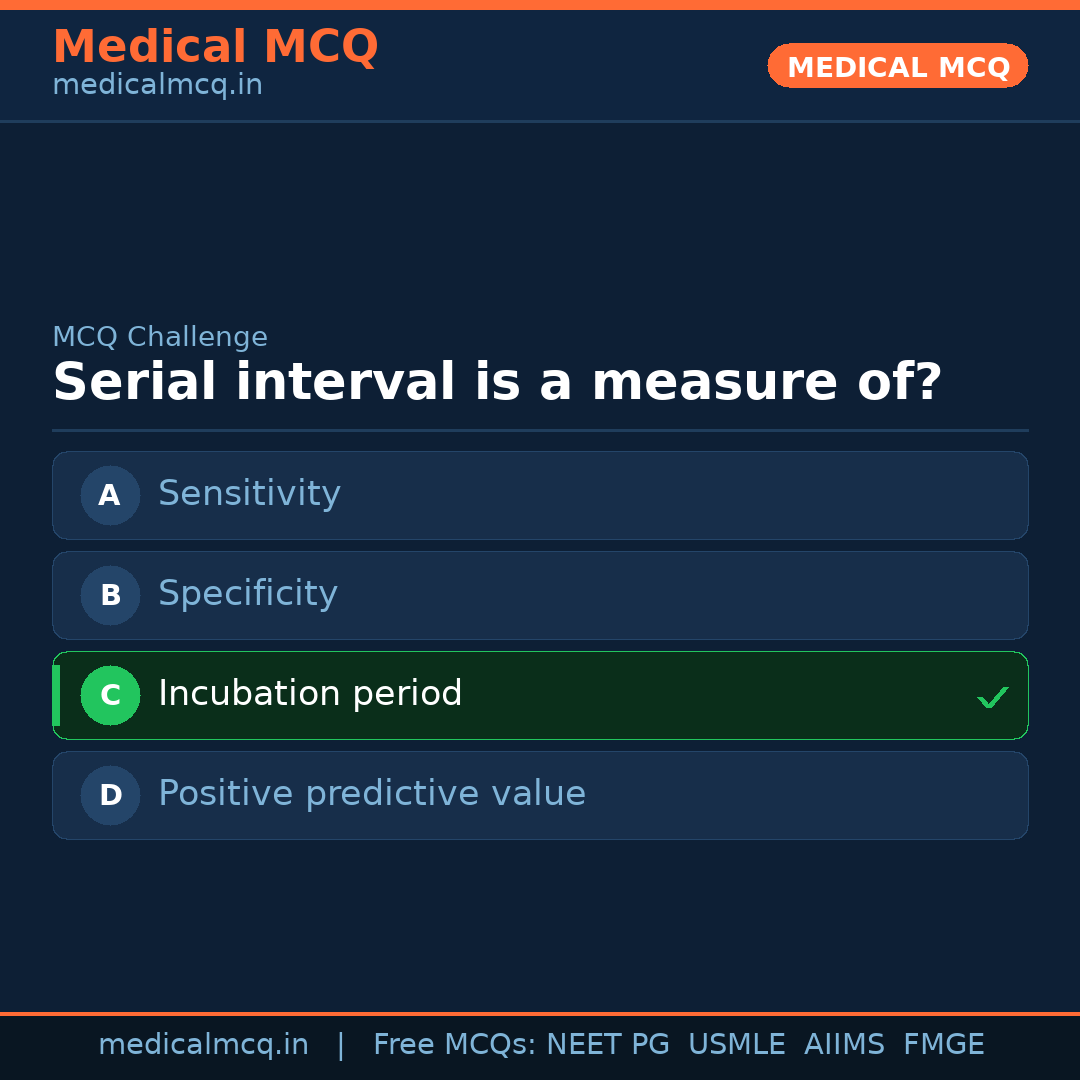This screenshot has height=1080, width=1080.
Task: Click the AIIMS footer text
Action: coord(844,1045)
